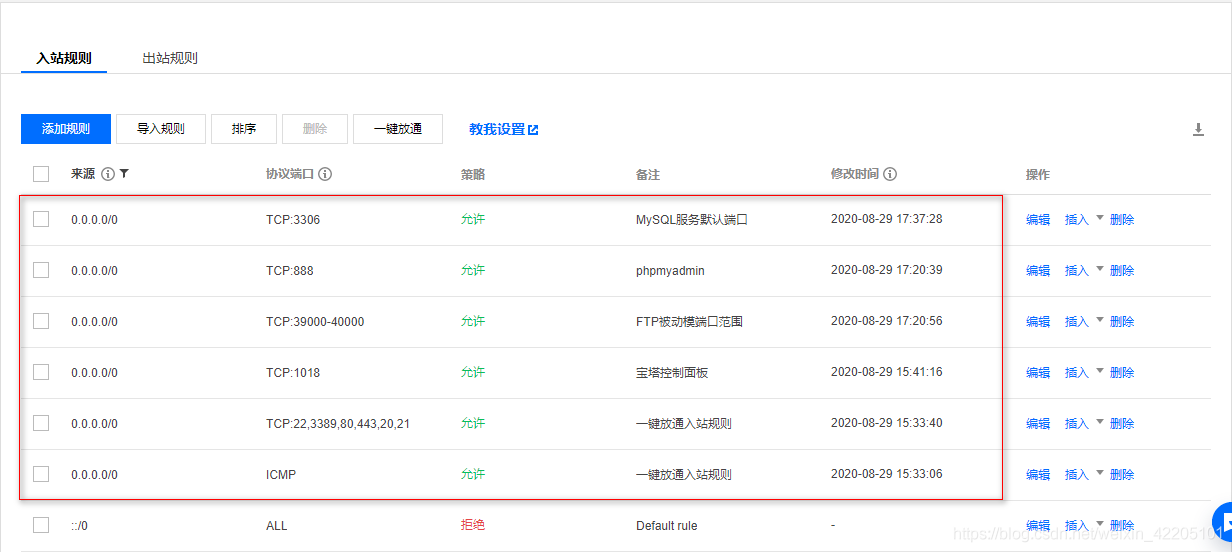1232x552 pixels.
Task: Open 插入 dropdown arrow for 宝塔控制面板 rule
Action: (1100, 371)
